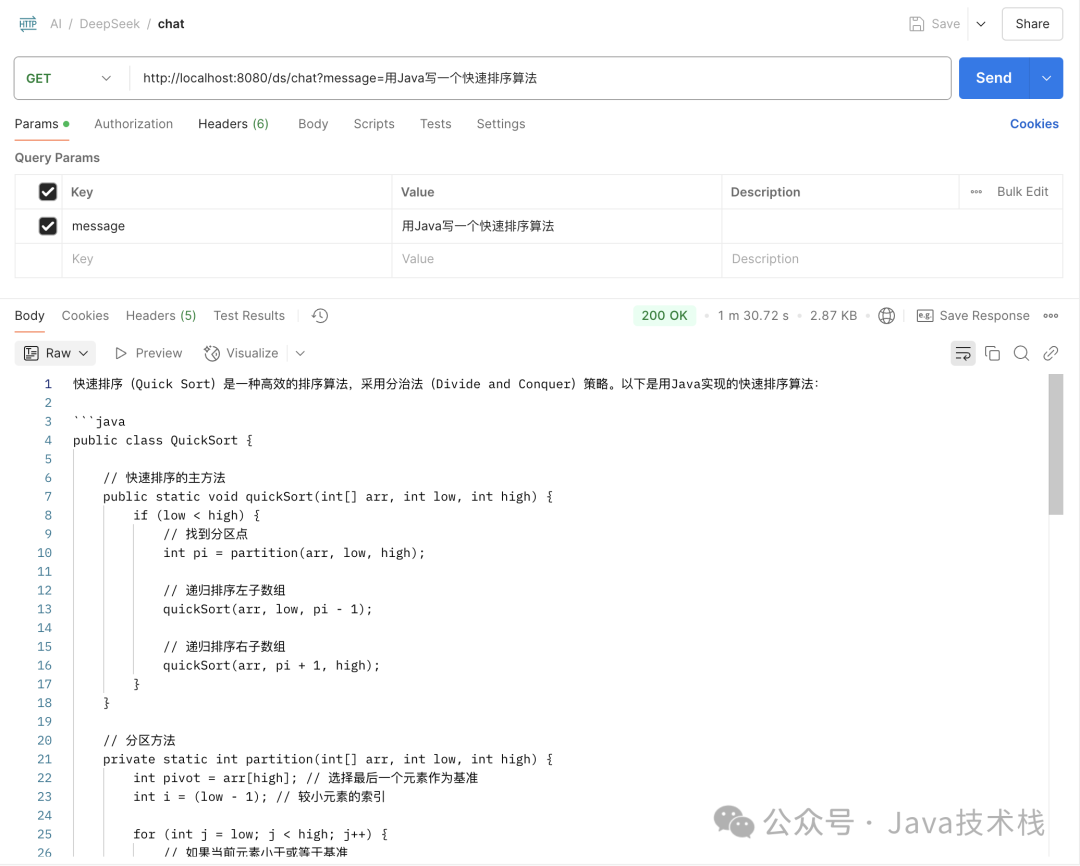Expand the Save options chevron
Screen dimensions: 1080x866
click(x=981, y=24)
